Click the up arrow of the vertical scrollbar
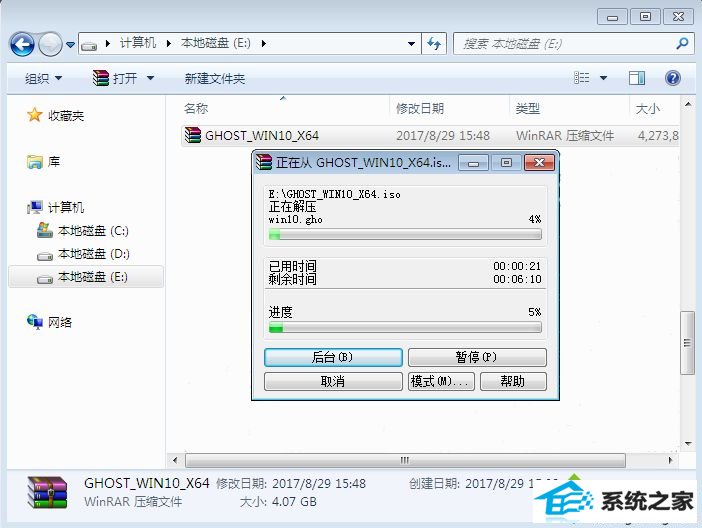The width and height of the screenshot is (702, 528). [x=688, y=105]
